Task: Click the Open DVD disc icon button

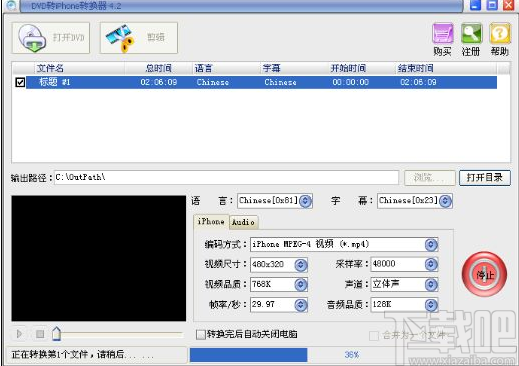Action: tap(51, 38)
